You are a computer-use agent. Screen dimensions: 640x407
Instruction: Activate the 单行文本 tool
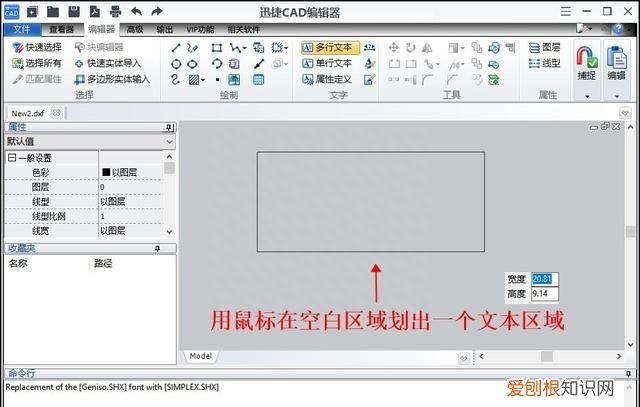point(327,64)
